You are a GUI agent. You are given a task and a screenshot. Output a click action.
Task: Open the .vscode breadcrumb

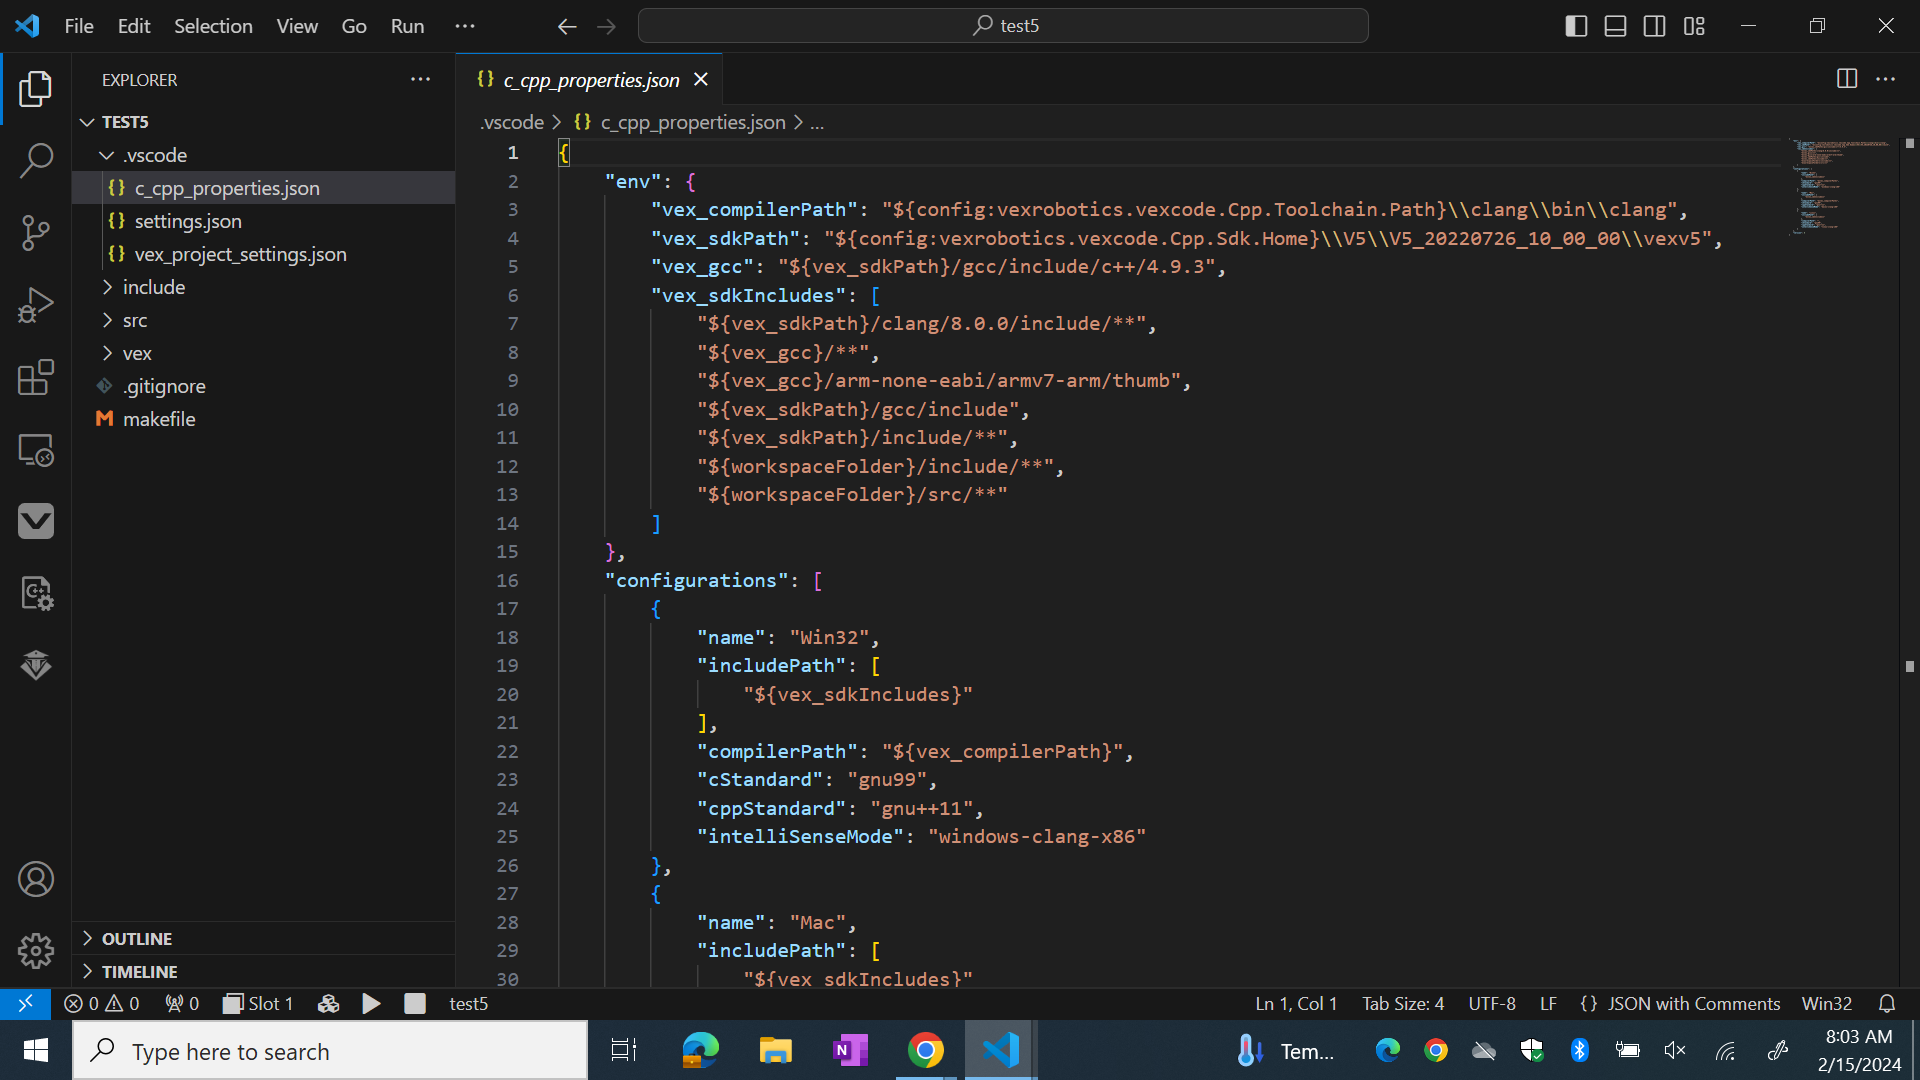pyautogui.click(x=512, y=122)
